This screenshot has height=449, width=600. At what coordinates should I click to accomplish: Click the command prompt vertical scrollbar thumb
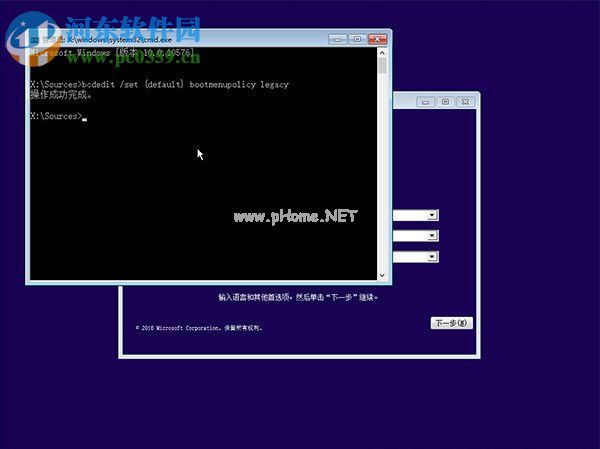click(383, 67)
